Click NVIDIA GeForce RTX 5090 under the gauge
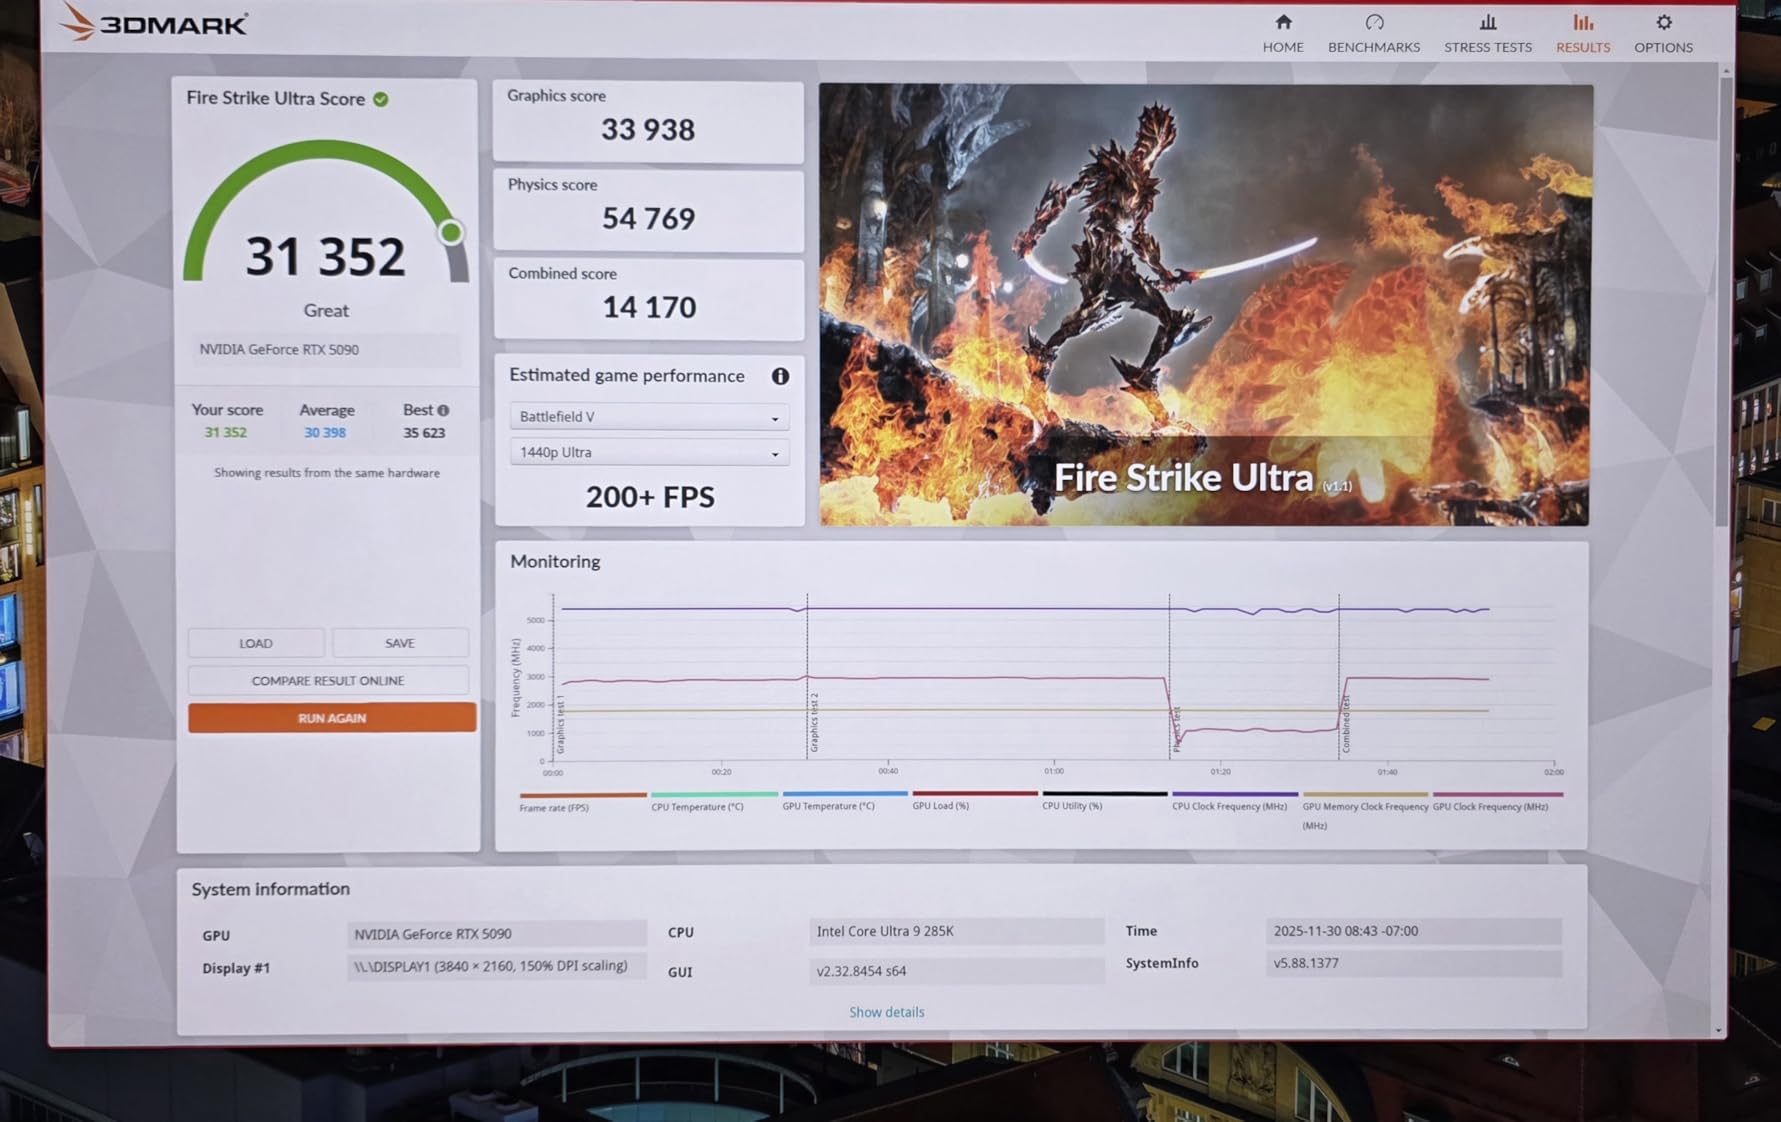The height and width of the screenshot is (1122, 1781). click(x=279, y=349)
